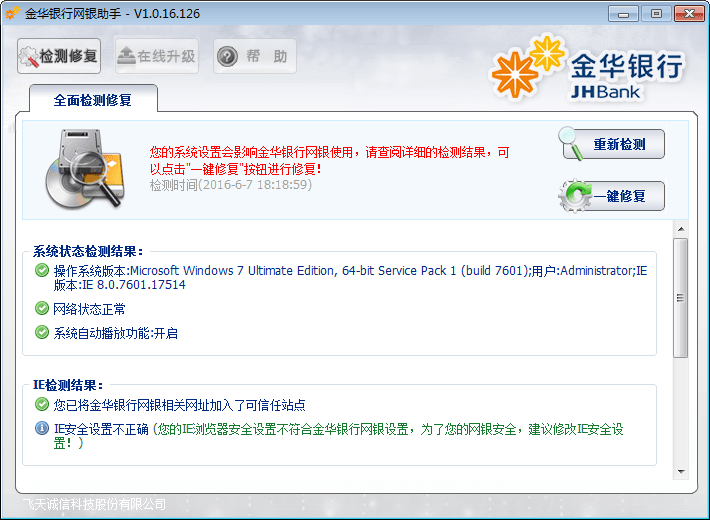
Task: Select the IE安全设置不正确 warning text
Action: (338, 436)
